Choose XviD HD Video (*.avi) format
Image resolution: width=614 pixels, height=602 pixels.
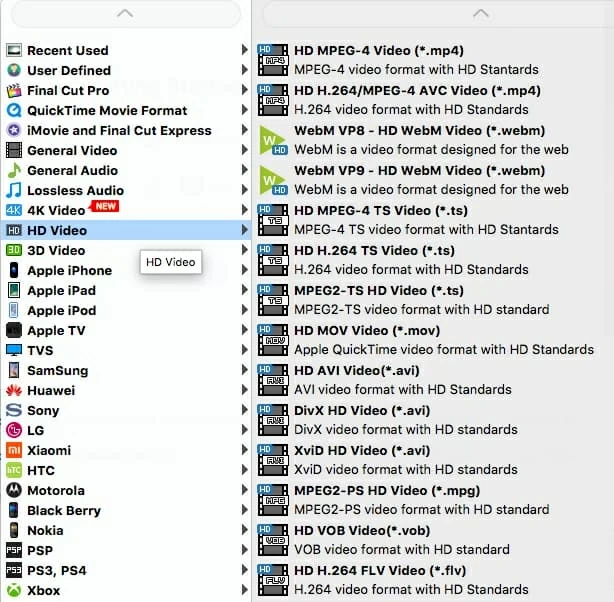click(x=361, y=450)
